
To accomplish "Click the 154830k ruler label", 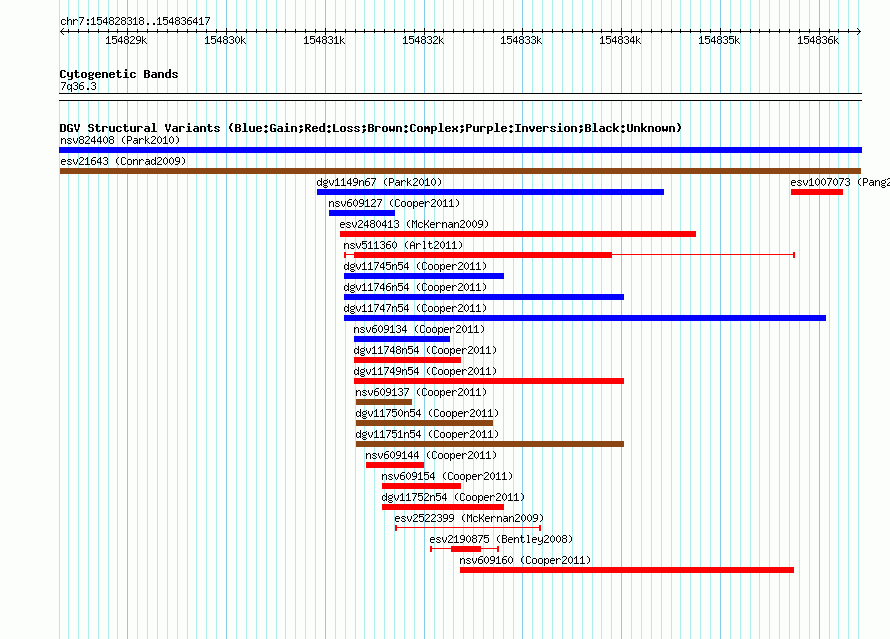I will [x=225, y=40].
